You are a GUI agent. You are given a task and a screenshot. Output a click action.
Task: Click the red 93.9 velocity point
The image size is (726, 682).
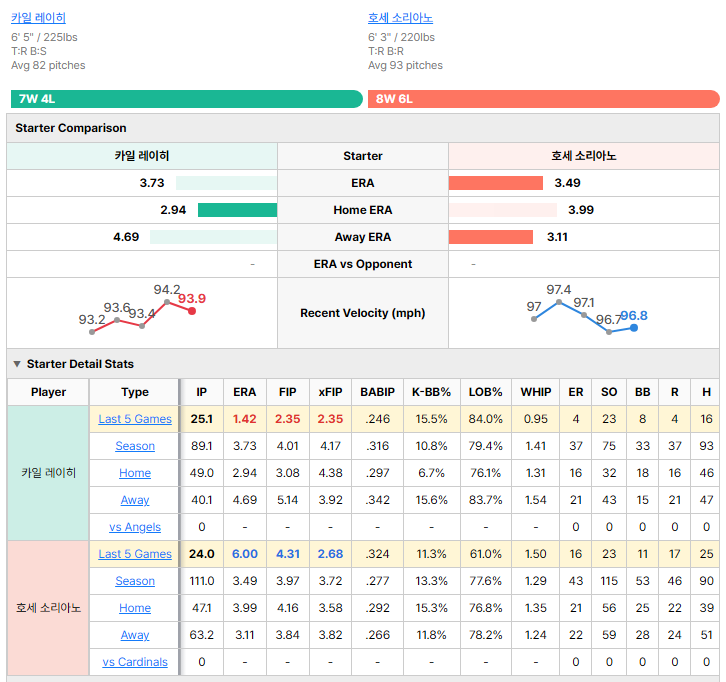(192, 311)
